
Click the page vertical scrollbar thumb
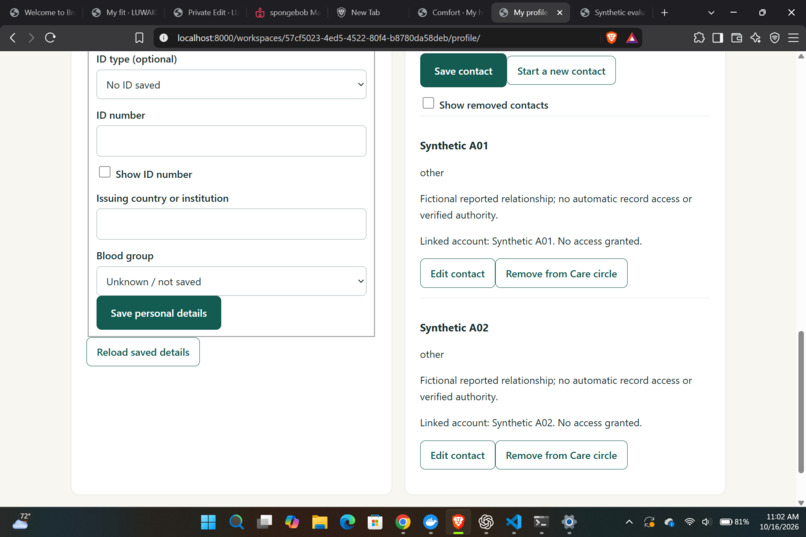coord(800,402)
